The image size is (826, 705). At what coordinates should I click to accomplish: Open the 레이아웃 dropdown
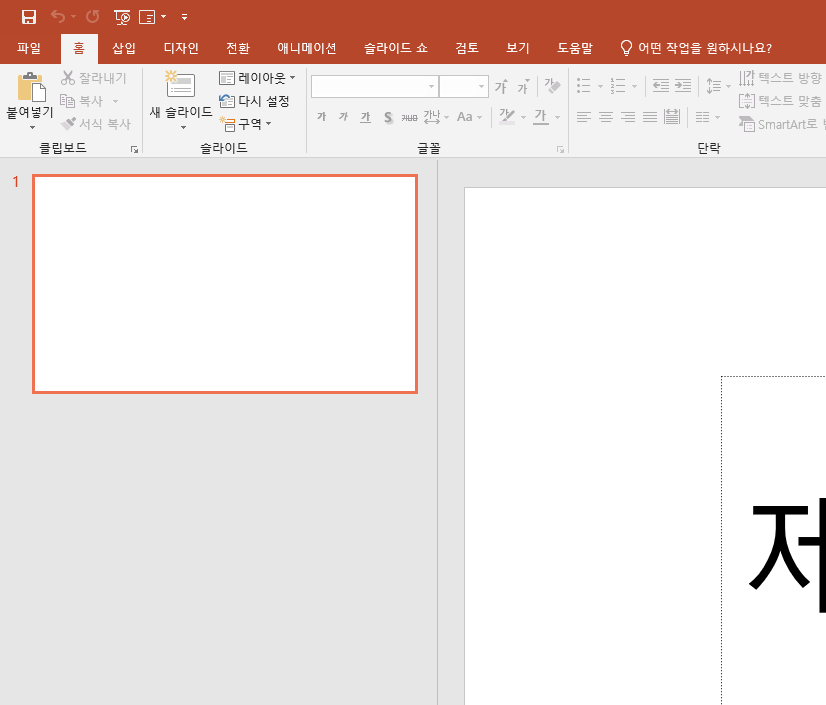point(257,78)
